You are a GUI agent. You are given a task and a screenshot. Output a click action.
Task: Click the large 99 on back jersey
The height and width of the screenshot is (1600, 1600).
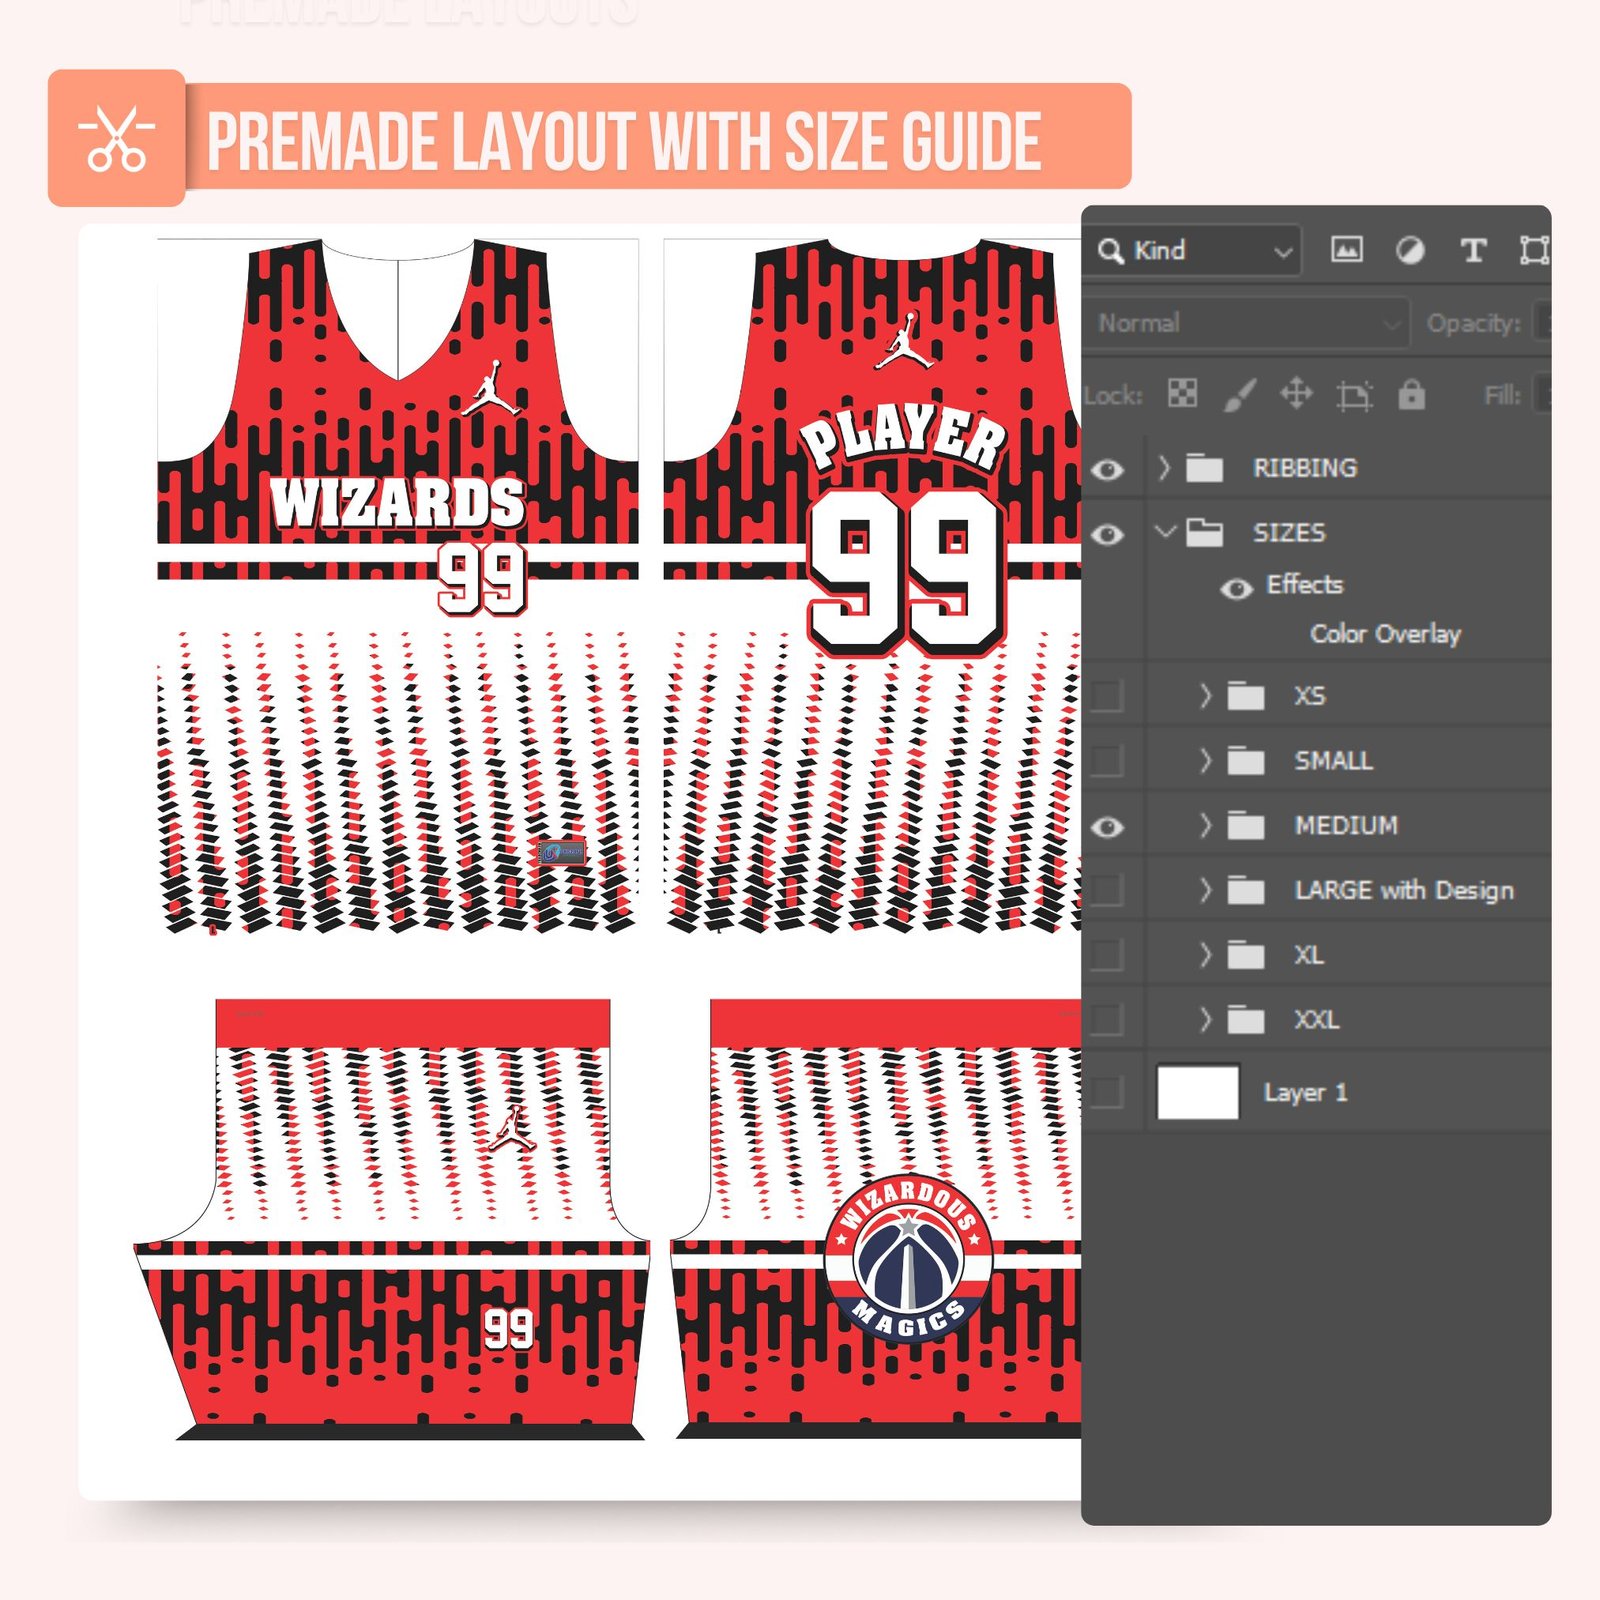906,572
